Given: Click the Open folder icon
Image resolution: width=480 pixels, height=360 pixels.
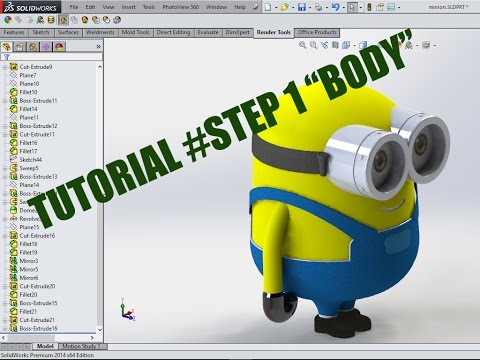Looking at the screenshot, I should [284, 7].
